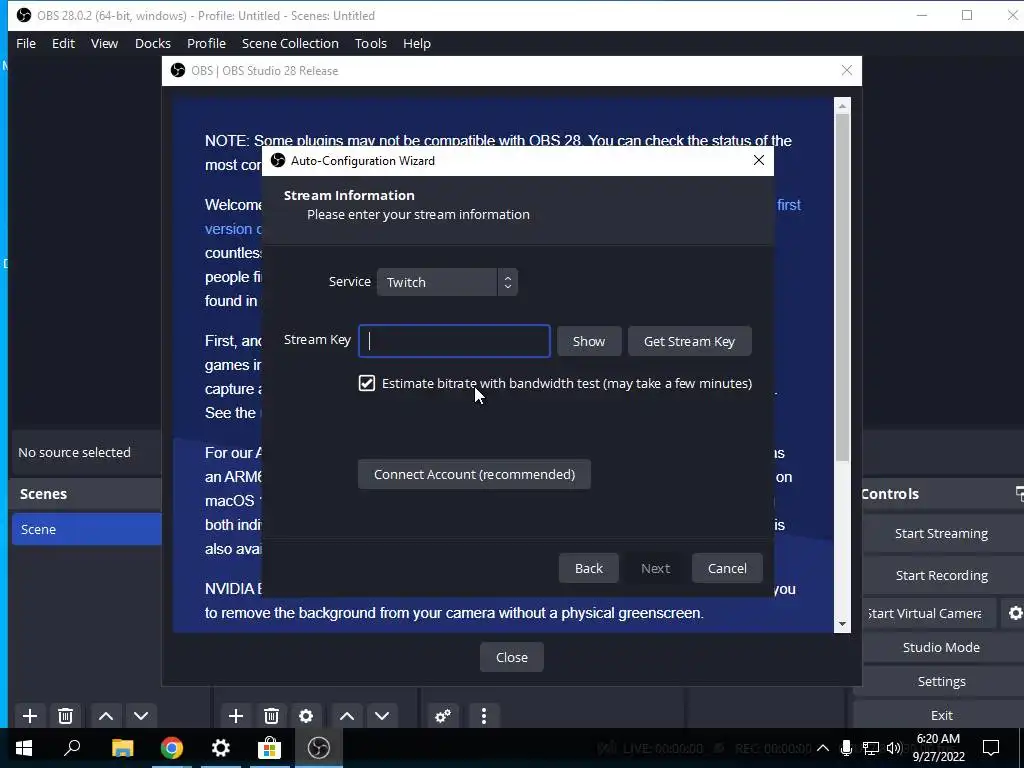This screenshot has height=768, width=1024.
Task: Open the volume tray icon
Action: coord(894,748)
